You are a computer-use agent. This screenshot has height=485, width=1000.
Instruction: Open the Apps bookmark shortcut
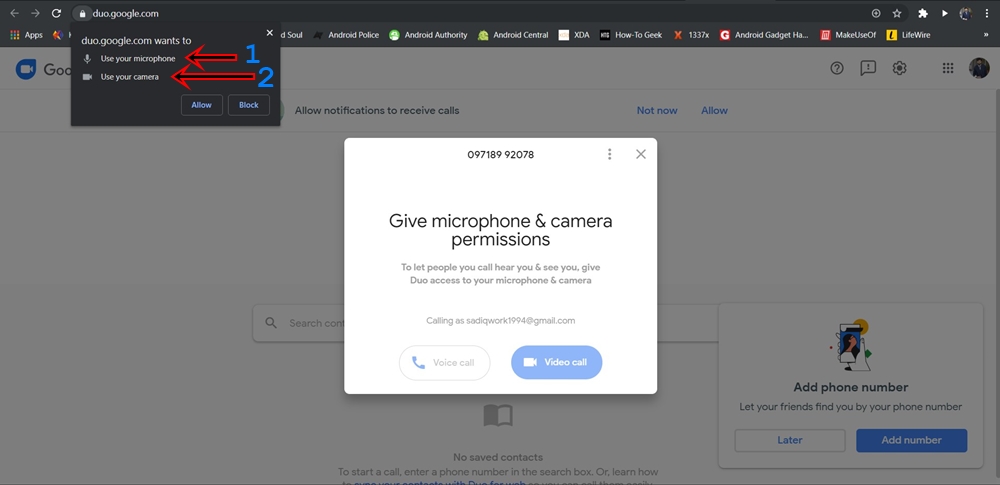point(26,35)
